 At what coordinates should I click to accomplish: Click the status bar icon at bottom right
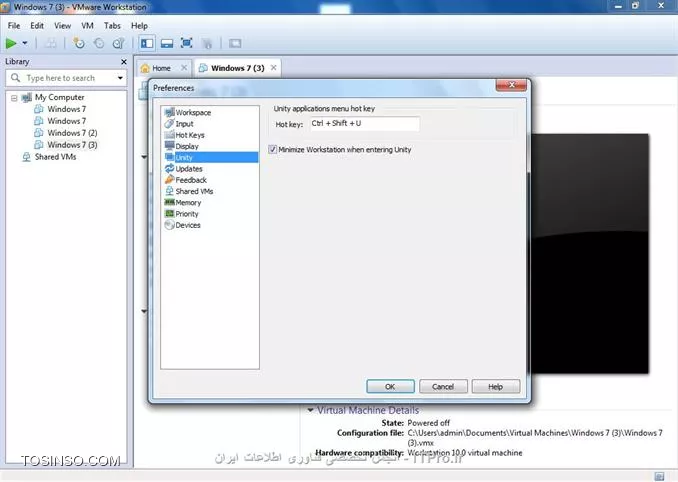point(659,476)
